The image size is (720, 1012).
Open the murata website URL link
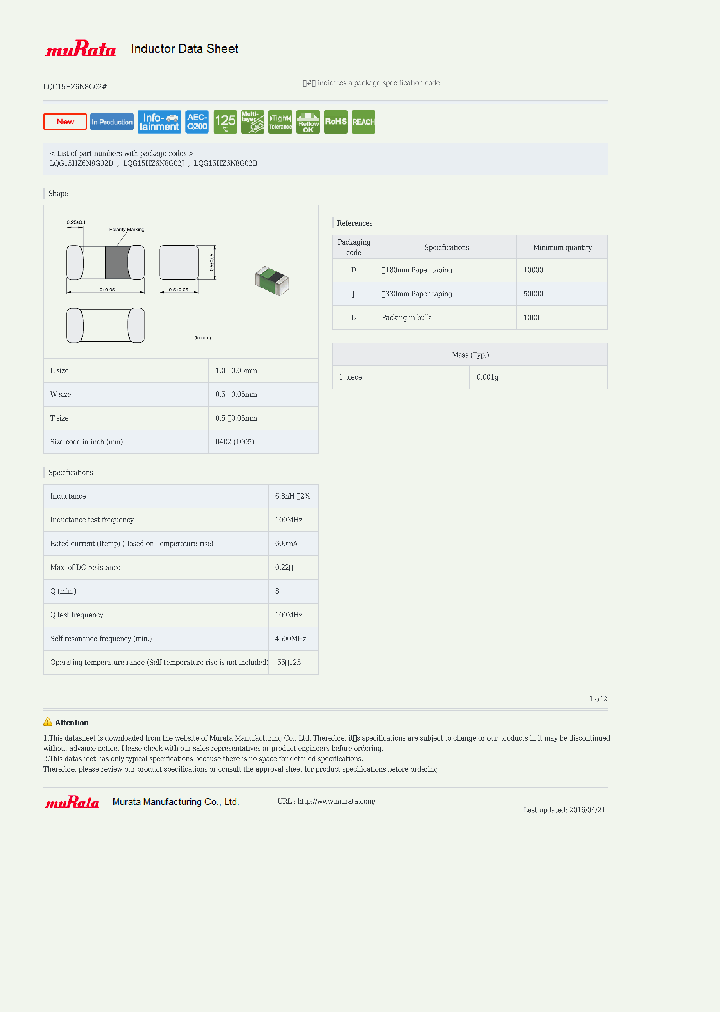click(x=336, y=801)
